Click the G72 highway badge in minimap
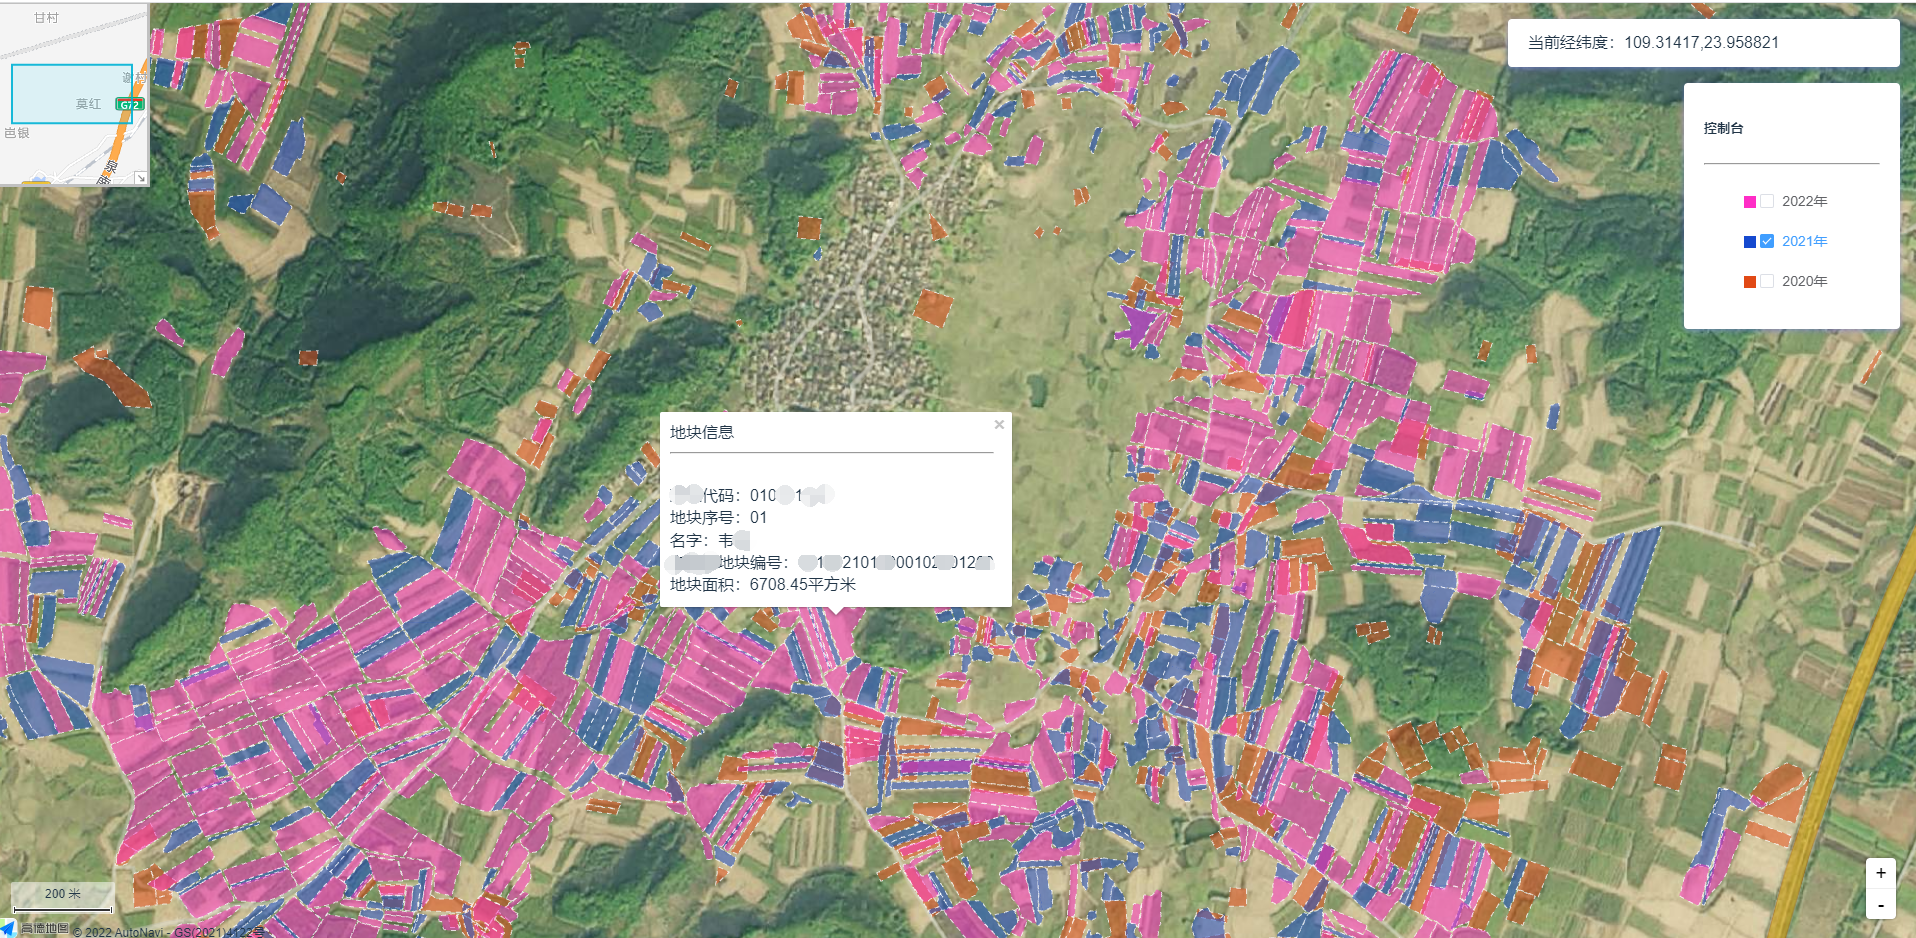Screen dimensions: 1916x938 point(129,104)
